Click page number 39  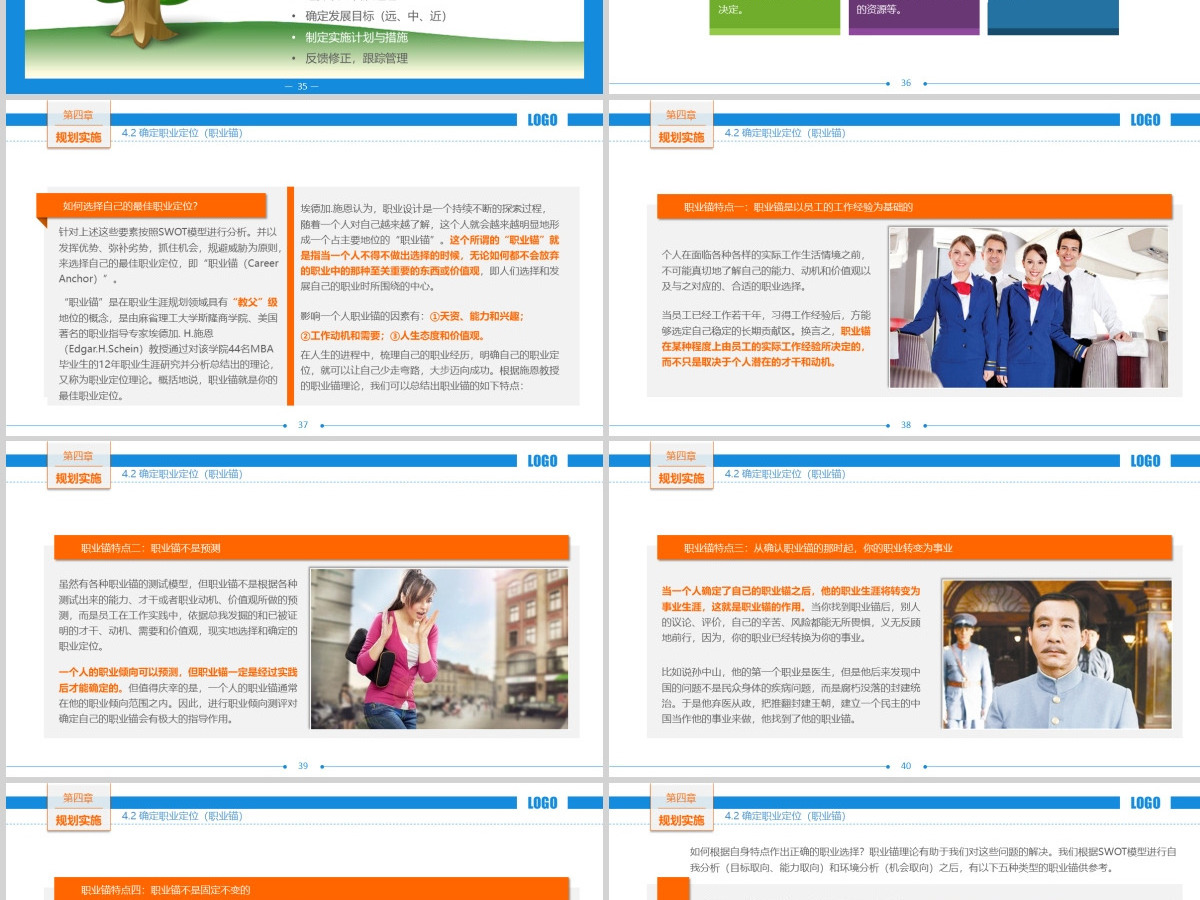coord(303,766)
